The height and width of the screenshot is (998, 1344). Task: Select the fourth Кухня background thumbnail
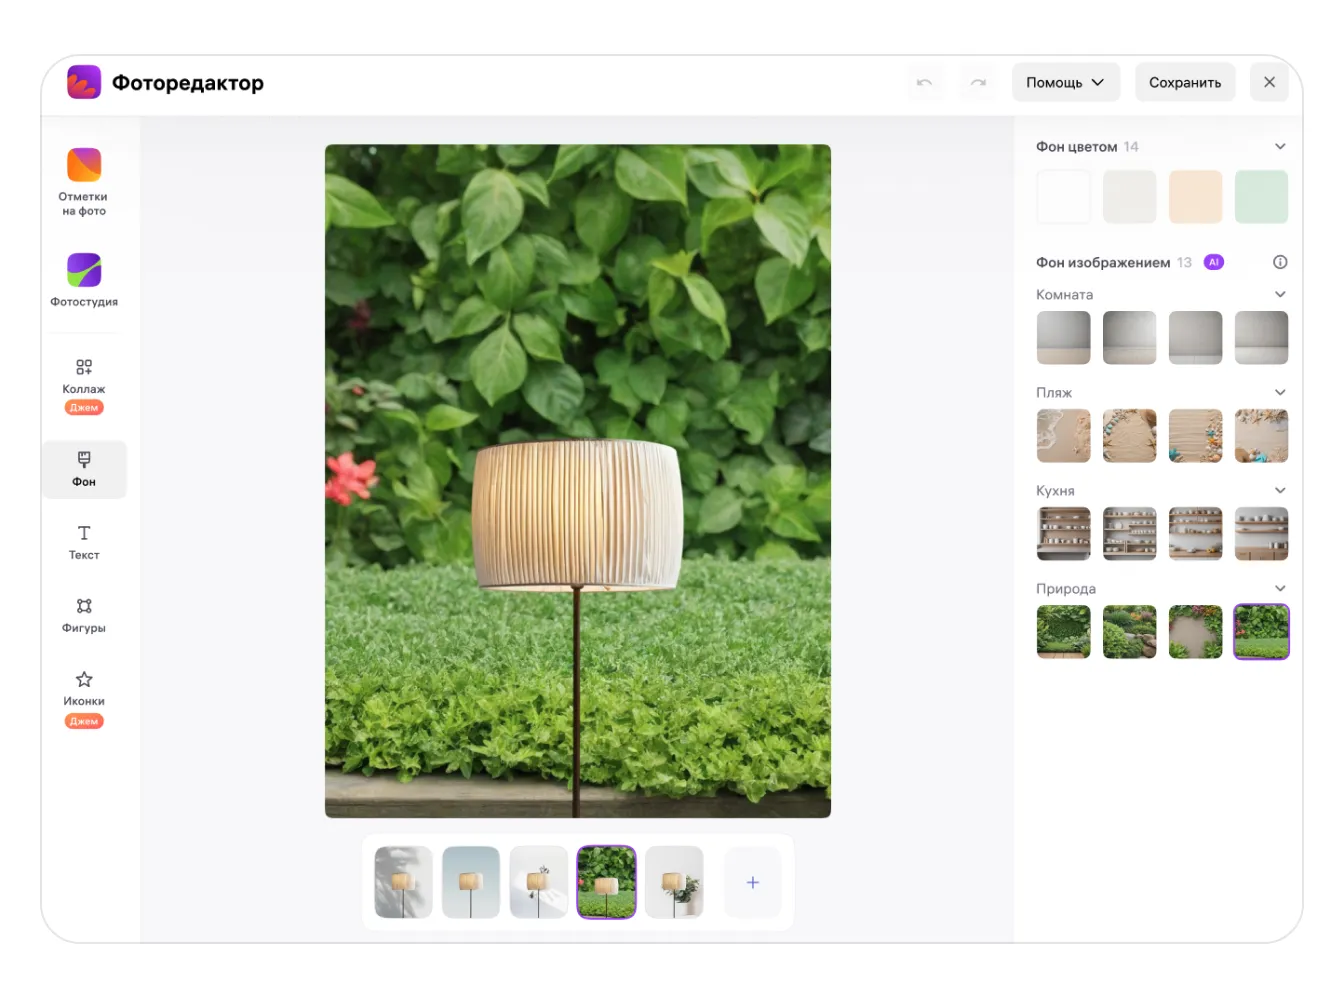[x=1261, y=534]
